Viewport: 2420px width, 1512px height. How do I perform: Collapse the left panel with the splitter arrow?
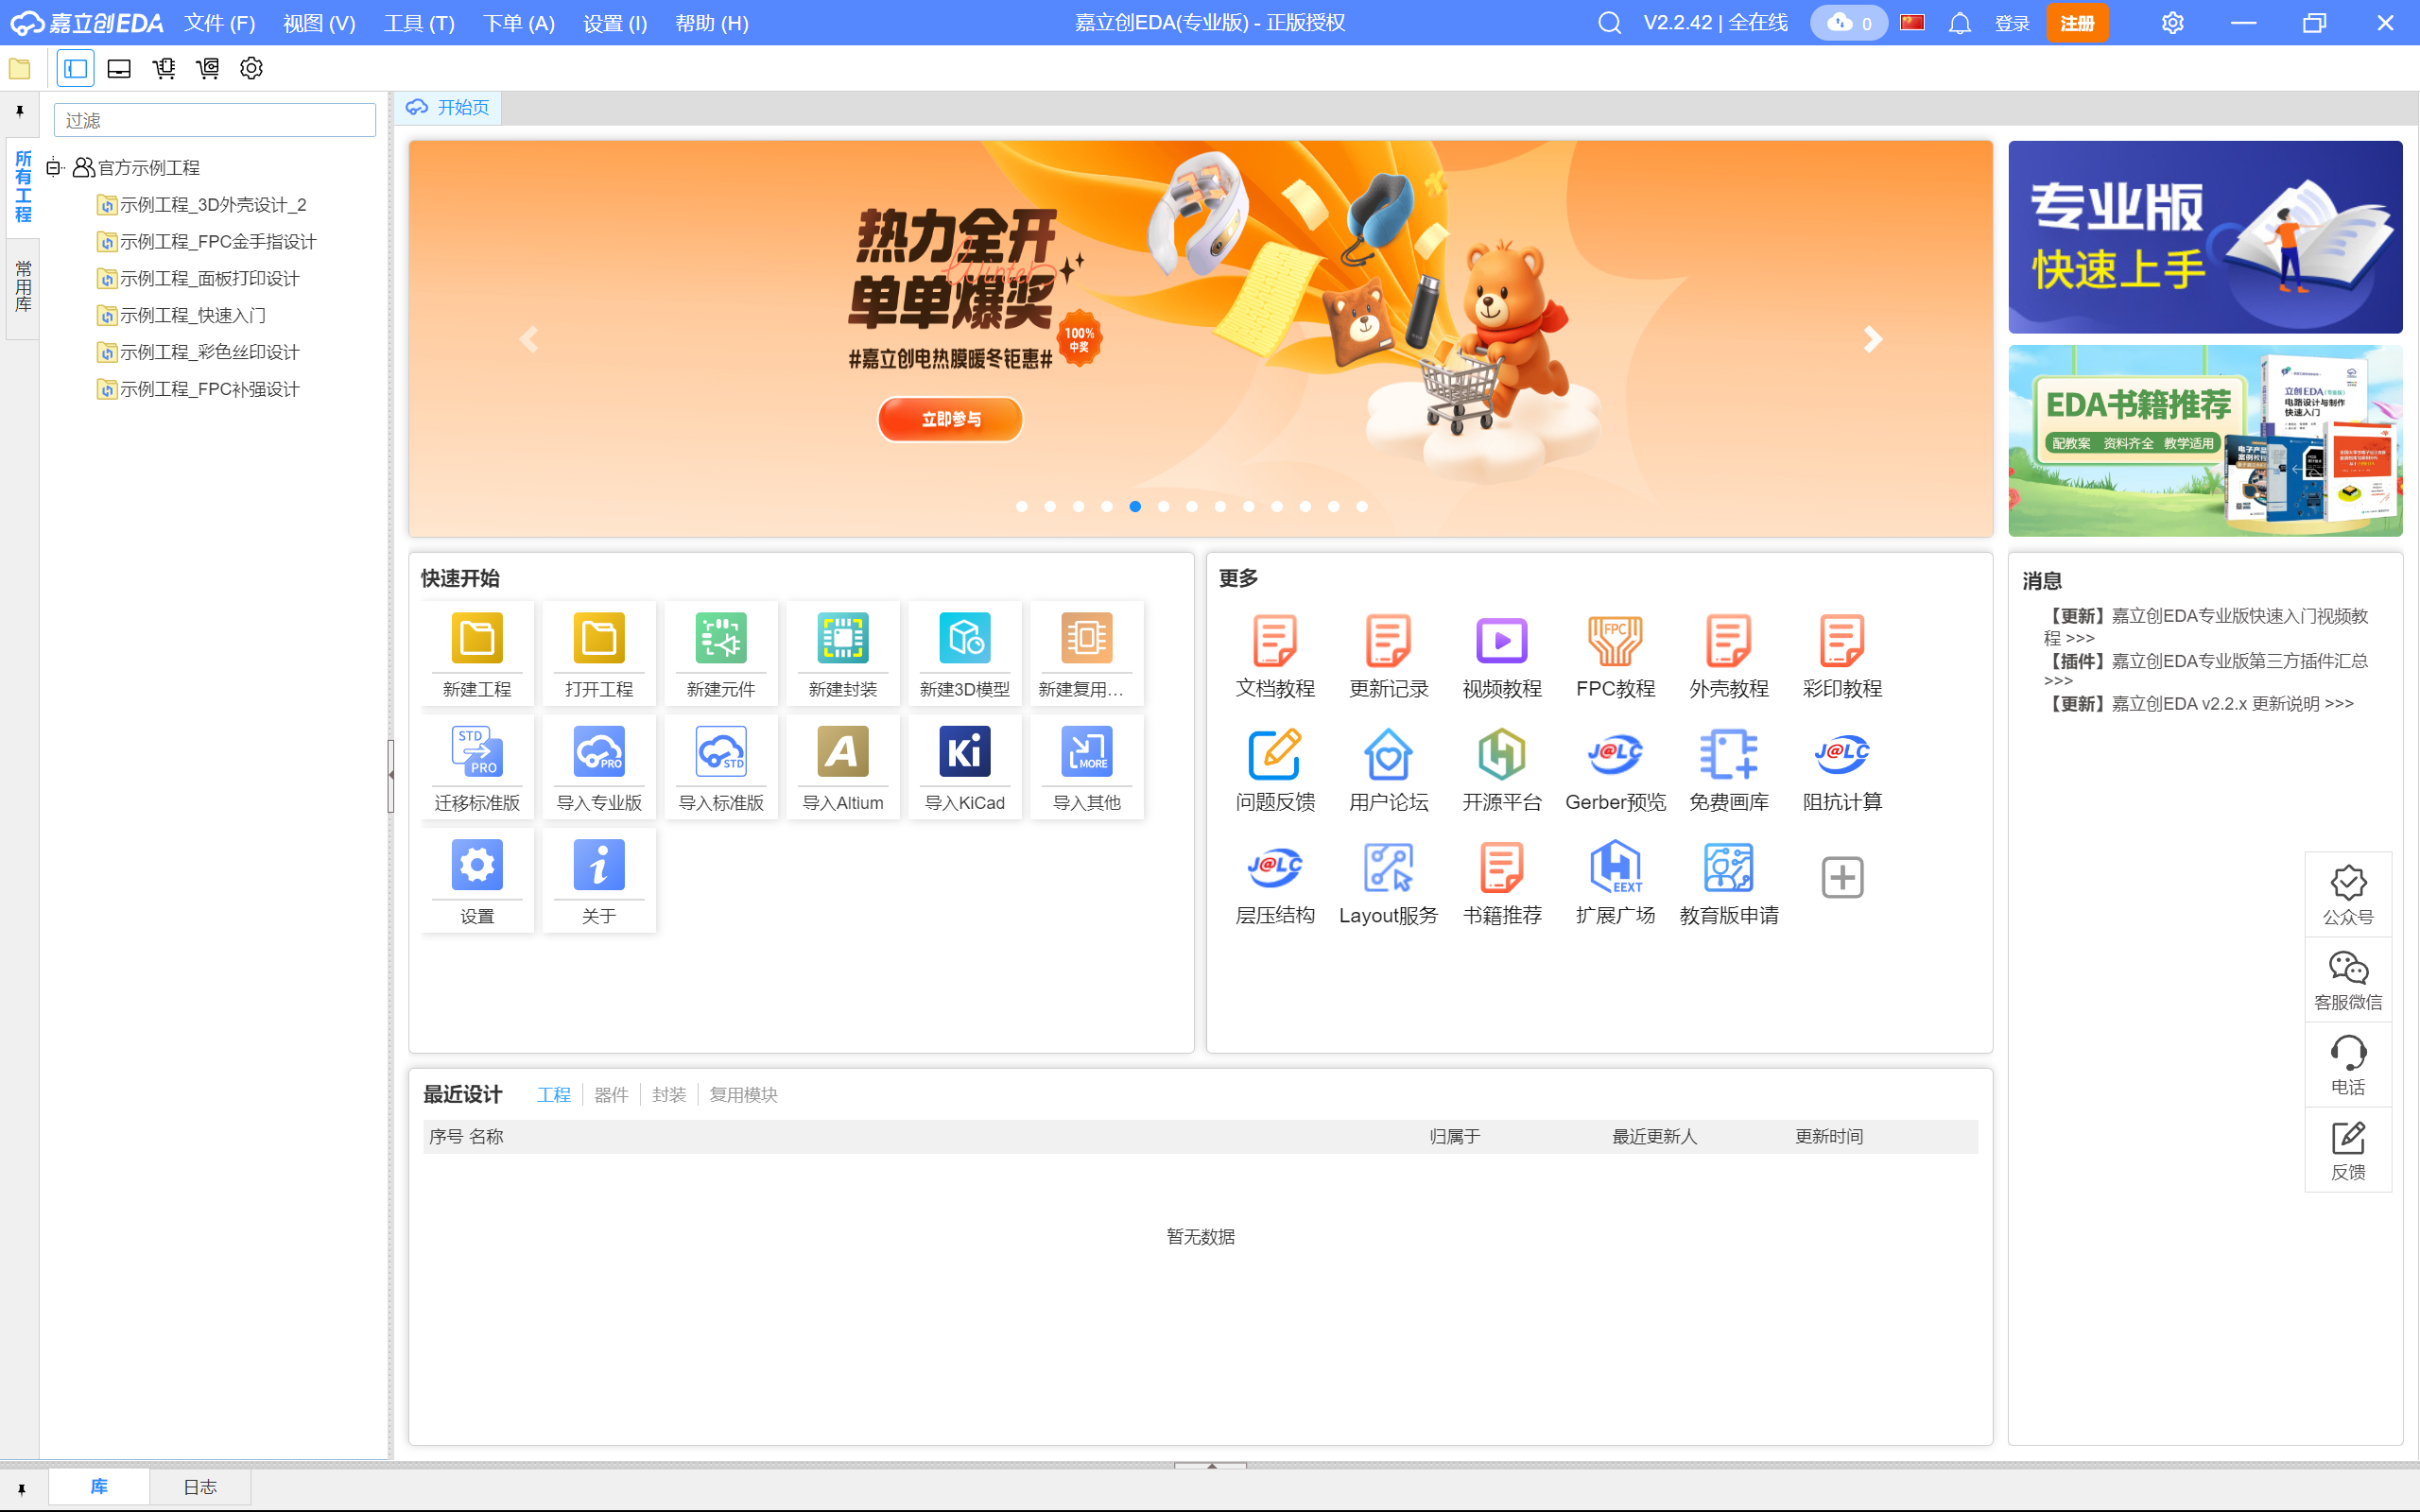pyautogui.click(x=391, y=775)
